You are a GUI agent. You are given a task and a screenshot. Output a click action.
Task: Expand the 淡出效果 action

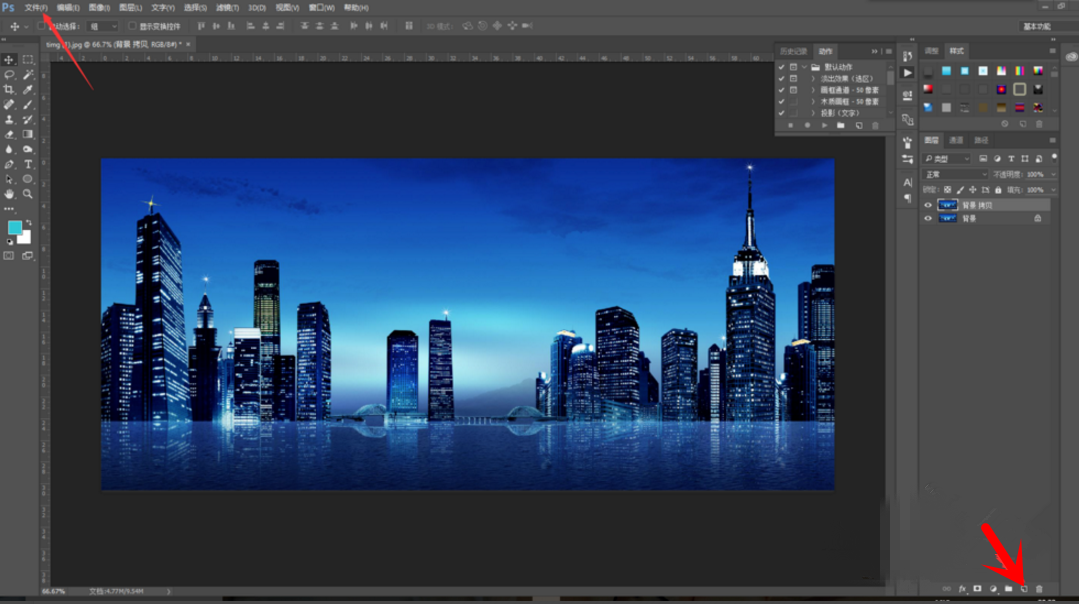pyautogui.click(x=813, y=78)
